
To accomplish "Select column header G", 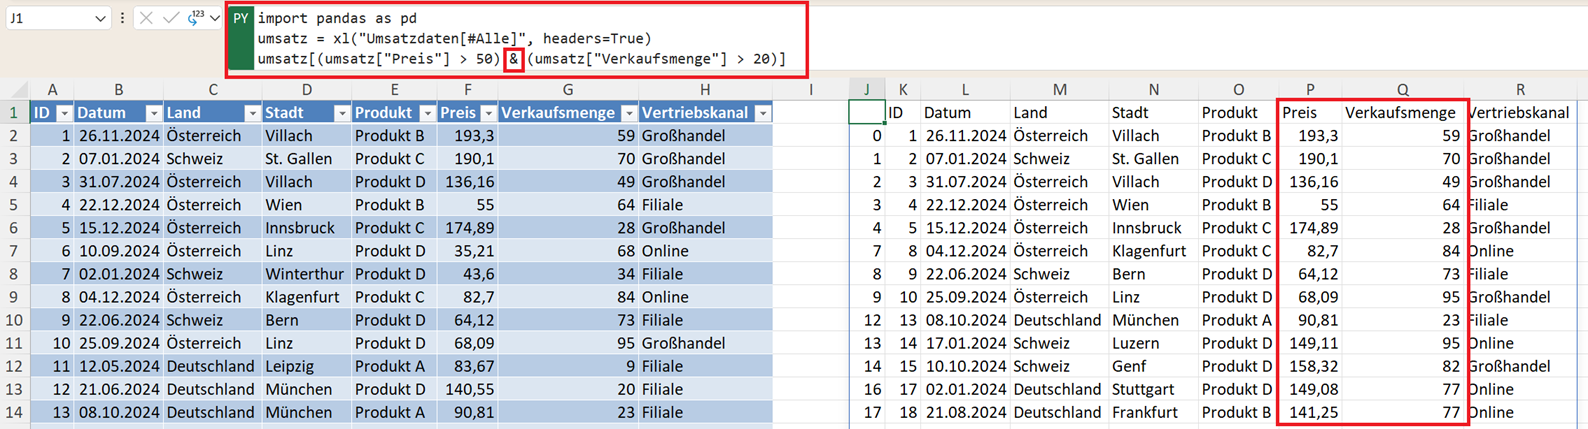I will [567, 90].
